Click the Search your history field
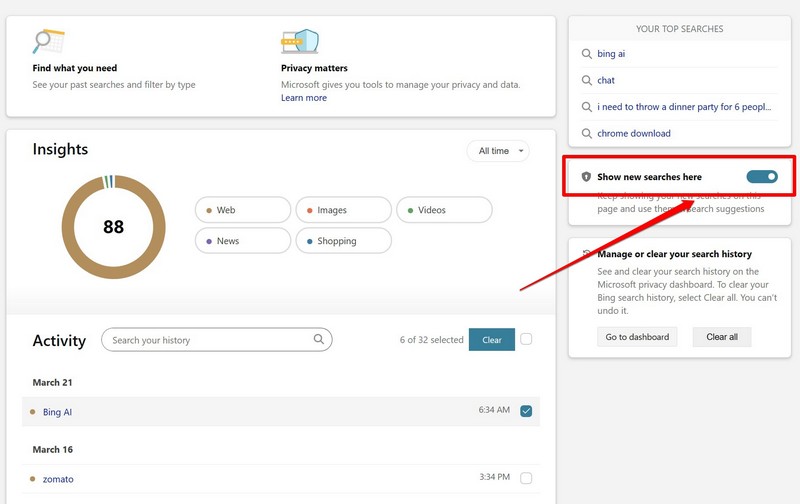The image size is (800, 504). click(x=210, y=340)
